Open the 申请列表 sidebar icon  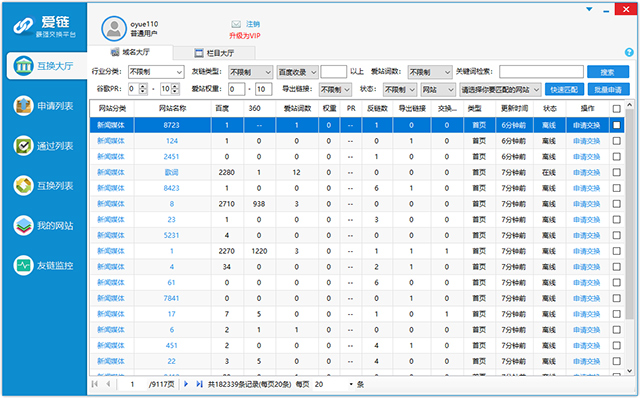point(23,106)
